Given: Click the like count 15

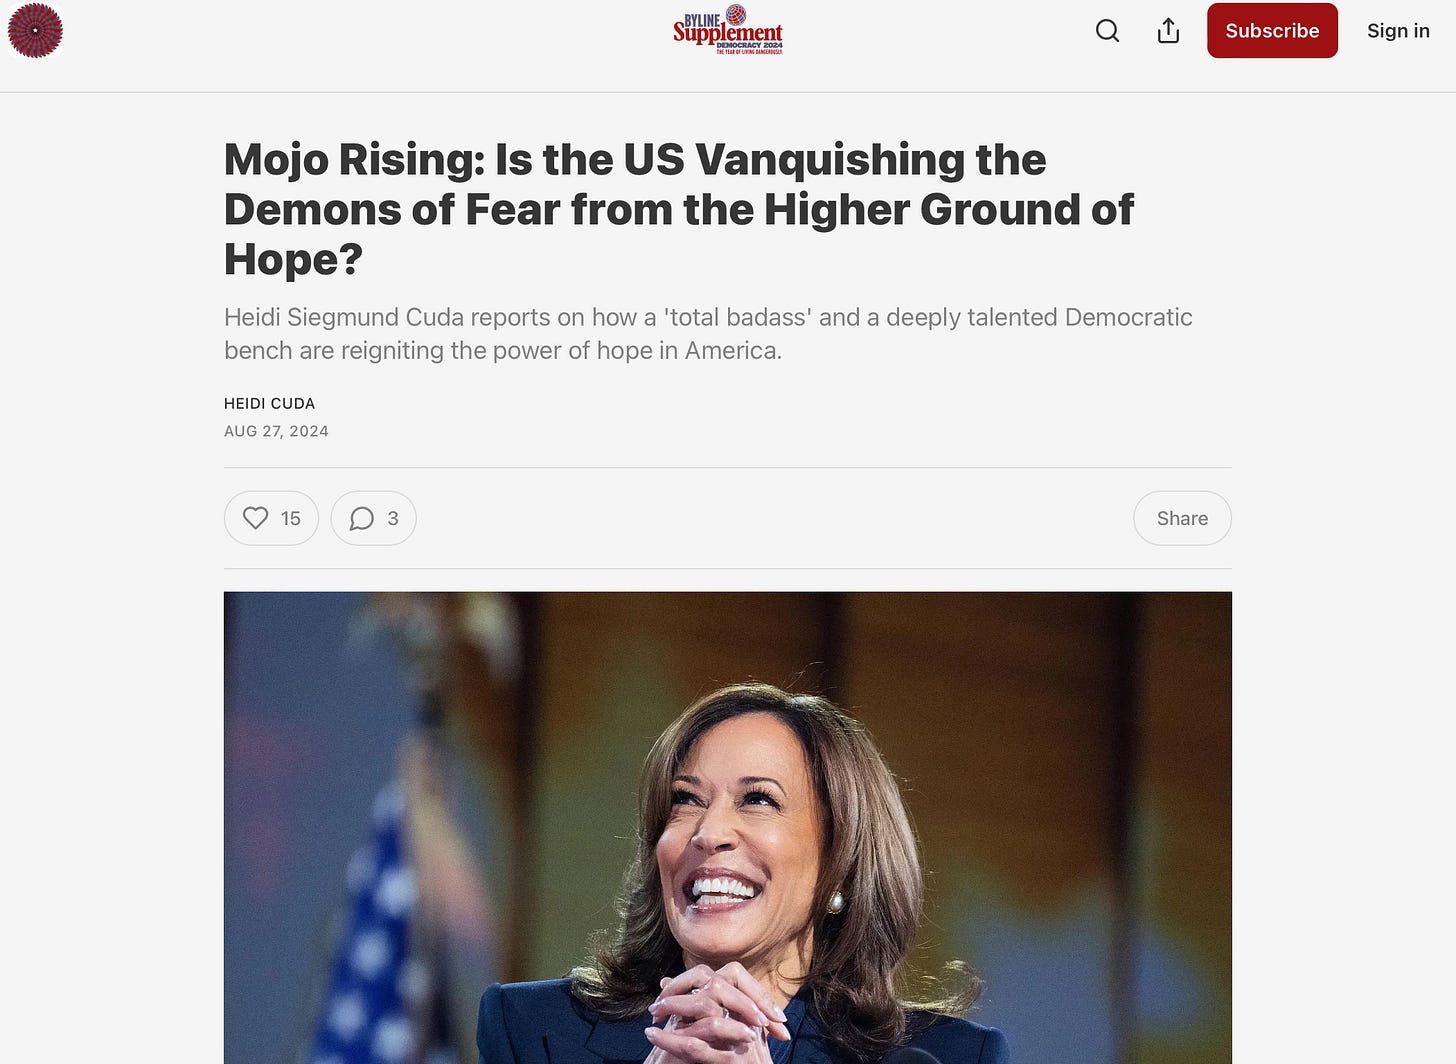Looking at the screenshot, I should coord(291,518).
